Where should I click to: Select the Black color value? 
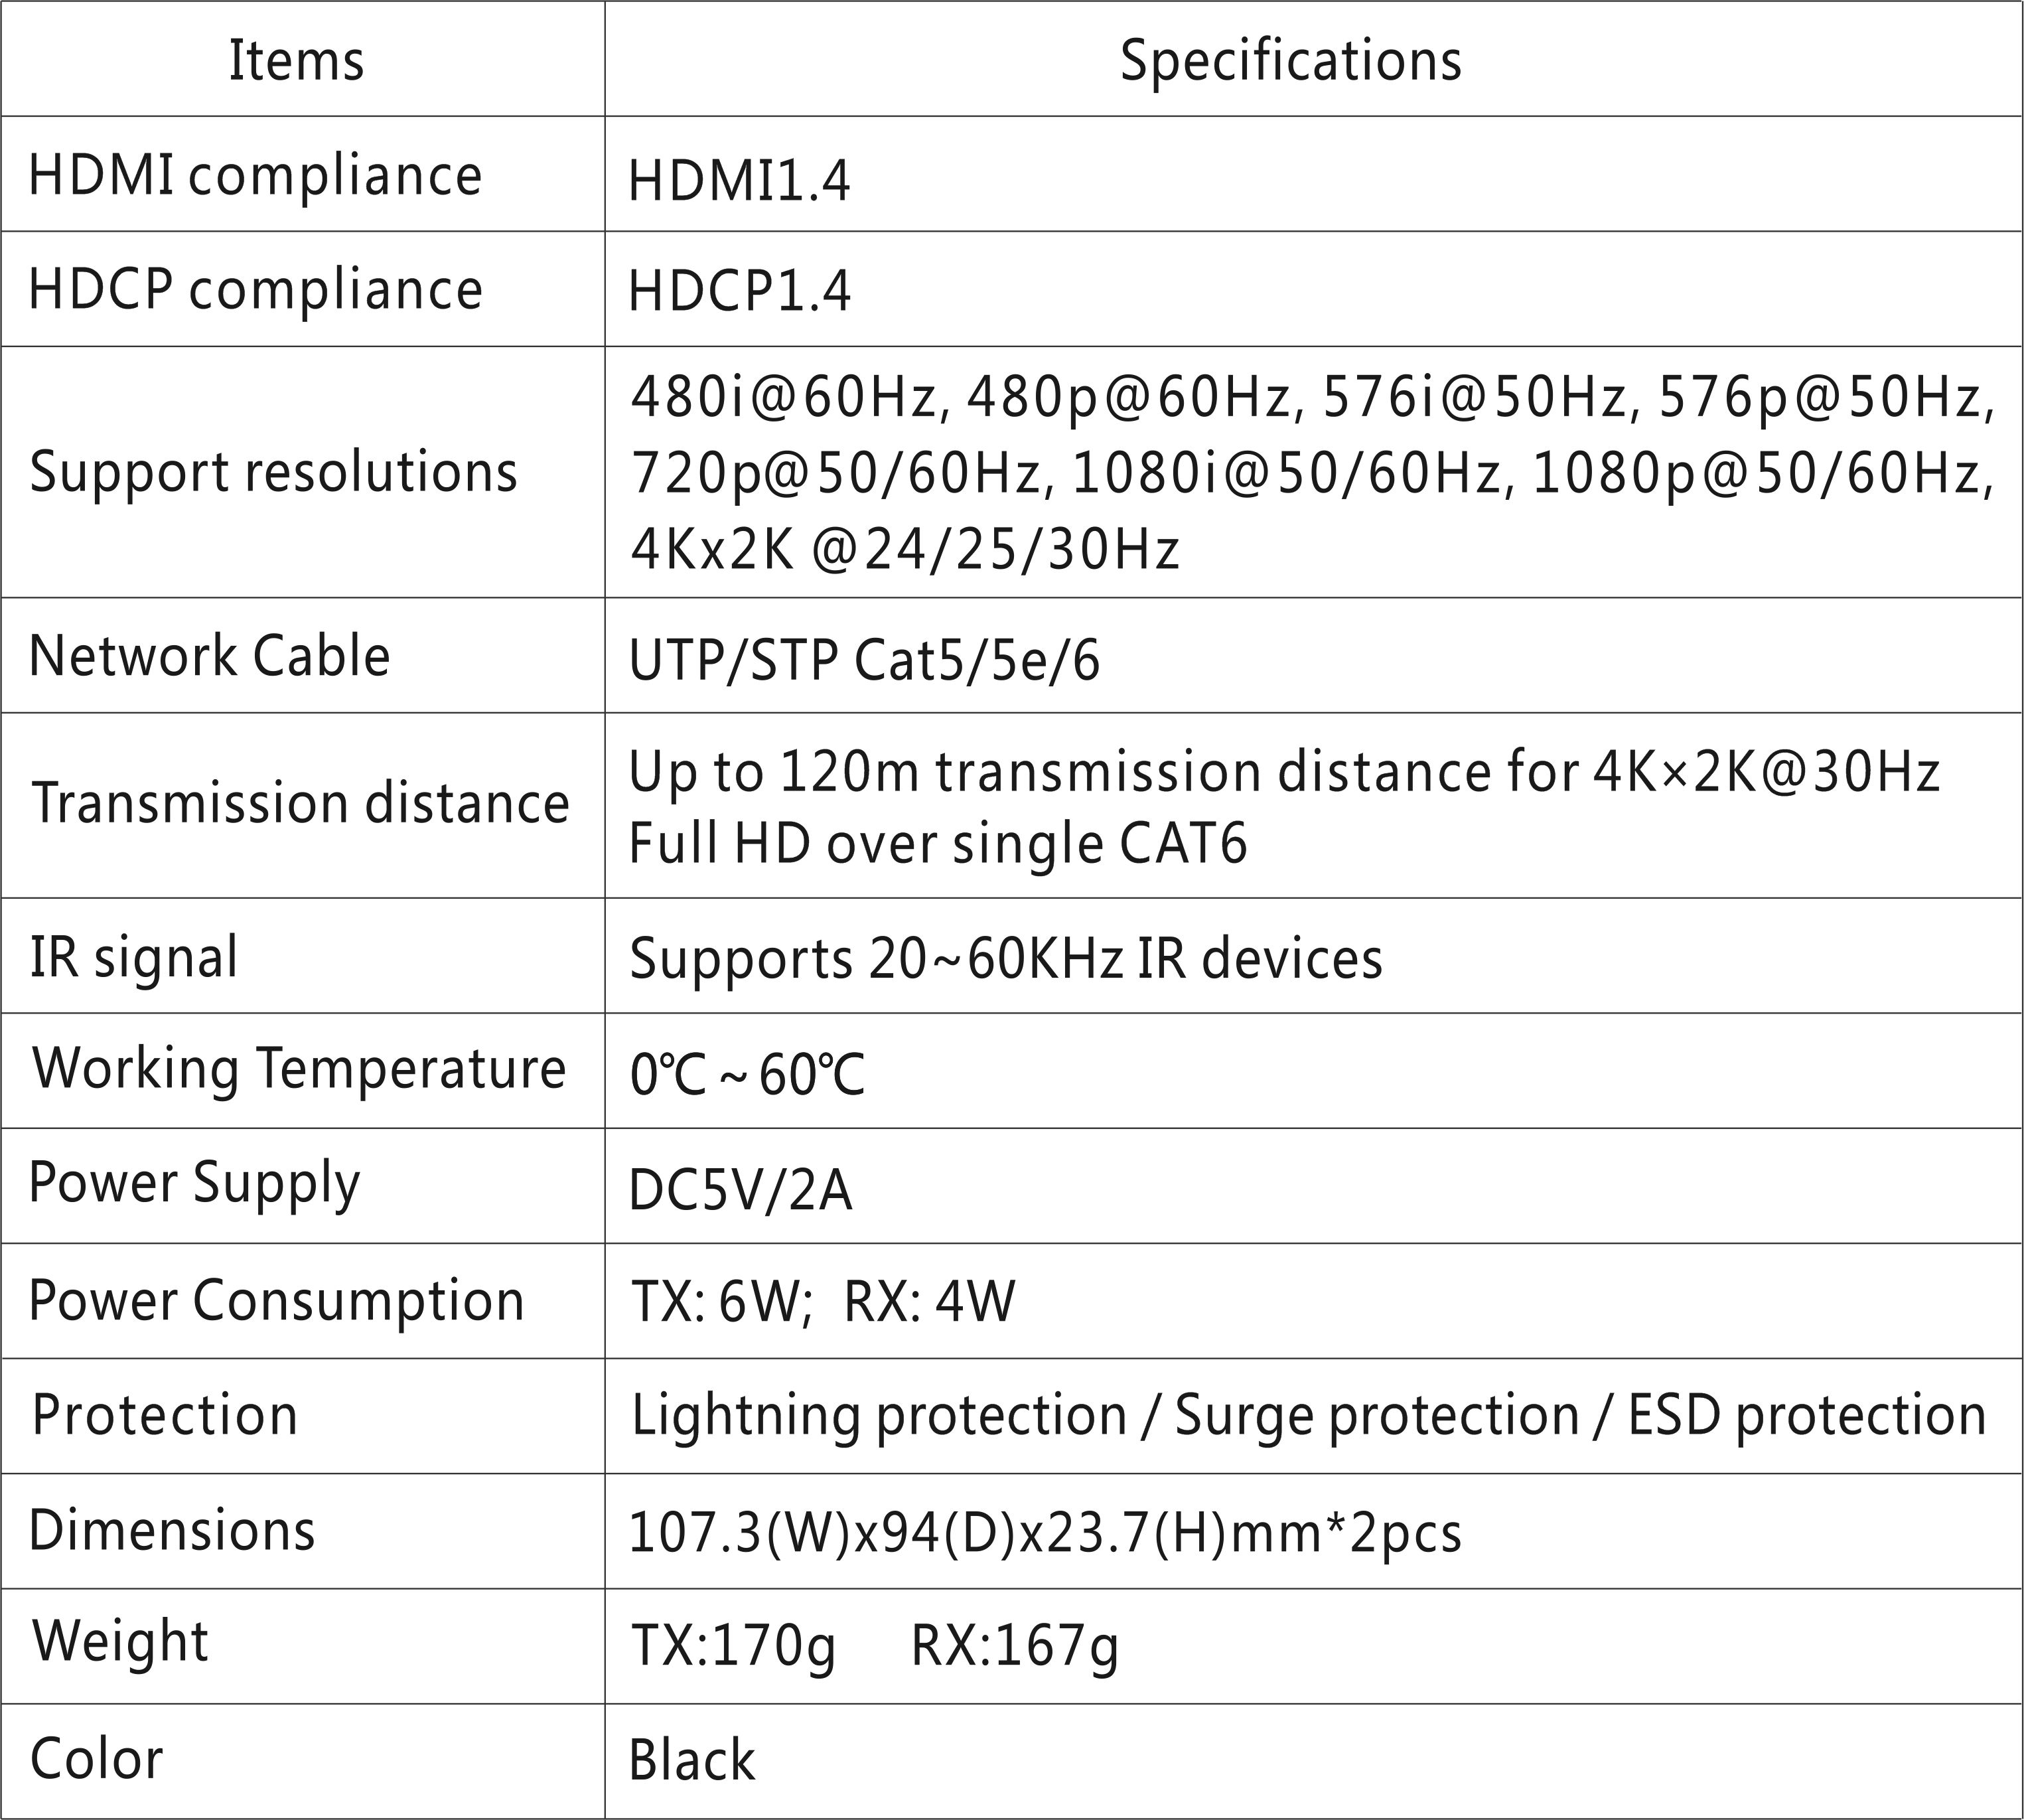click(692, 1760)
